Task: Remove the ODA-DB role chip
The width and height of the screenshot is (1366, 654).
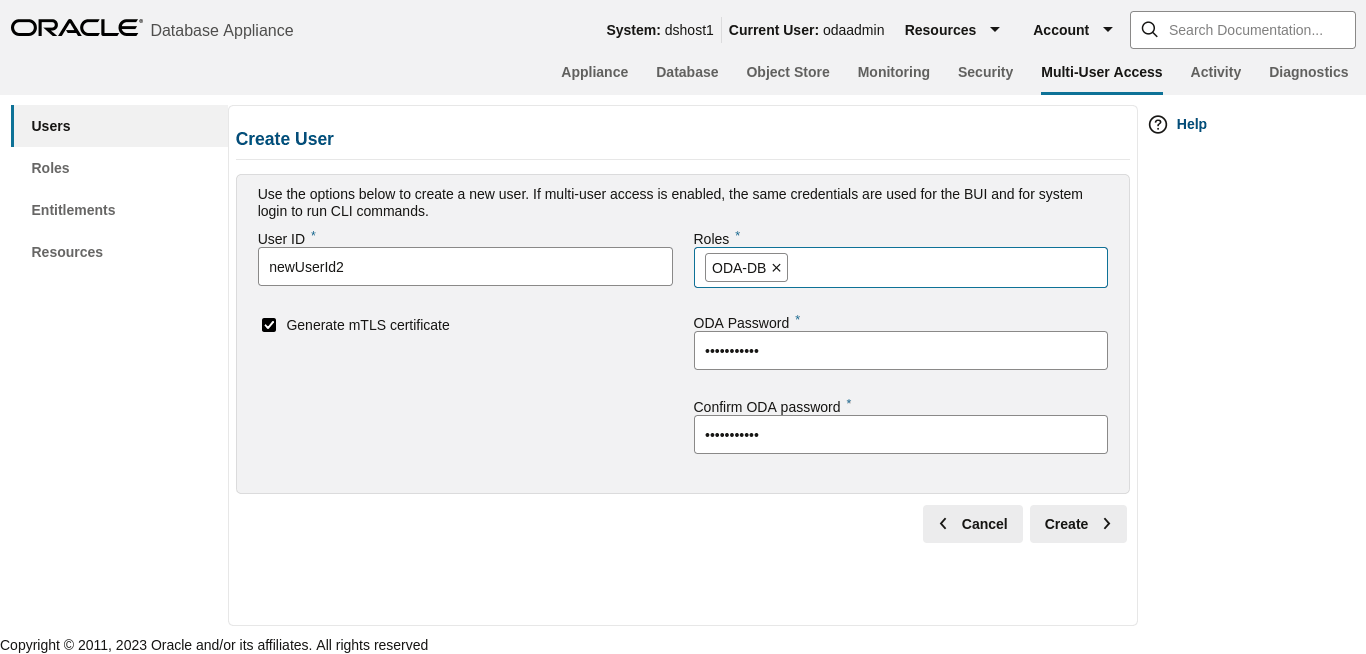Action: click(x=776, y=267)
